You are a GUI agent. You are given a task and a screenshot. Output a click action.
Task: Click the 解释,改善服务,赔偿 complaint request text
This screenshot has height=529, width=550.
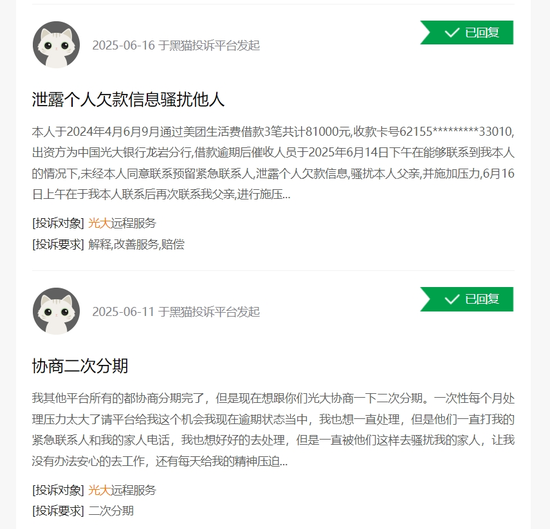[136, 244]
